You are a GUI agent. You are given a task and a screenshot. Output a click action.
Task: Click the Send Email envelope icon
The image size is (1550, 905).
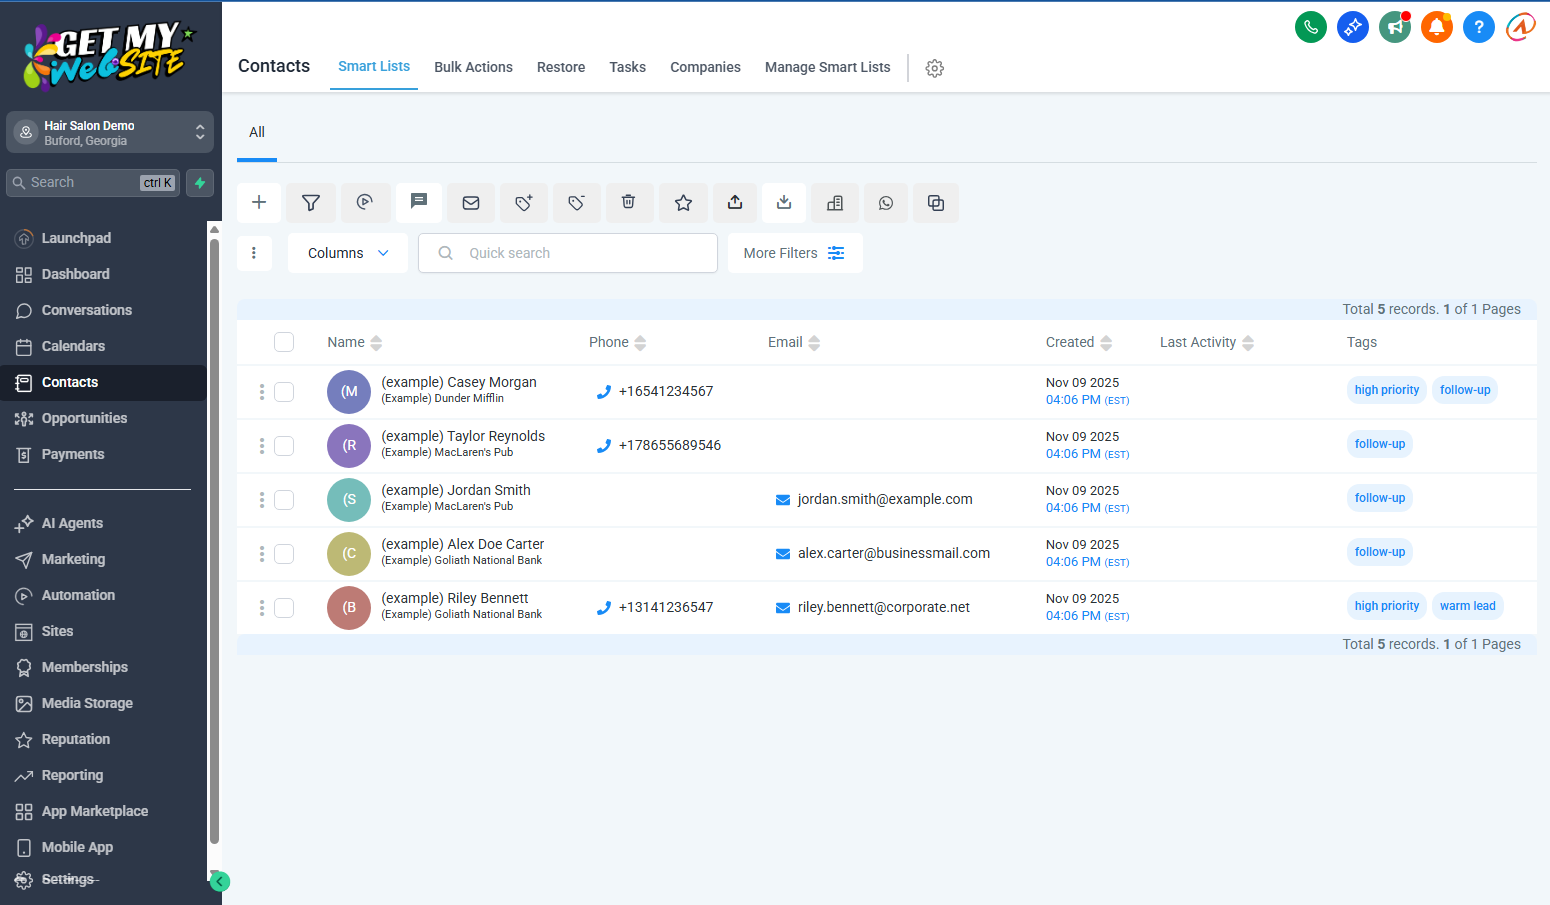click(471, 203)
